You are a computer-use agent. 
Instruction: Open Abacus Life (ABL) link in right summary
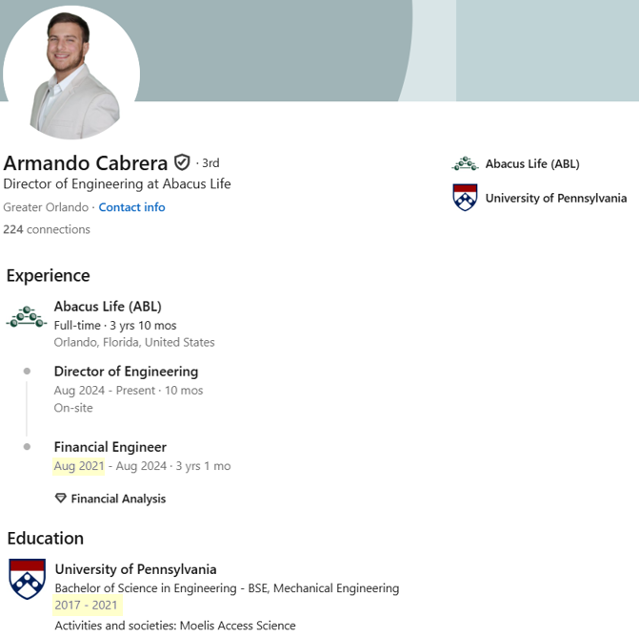pos(532,164)
